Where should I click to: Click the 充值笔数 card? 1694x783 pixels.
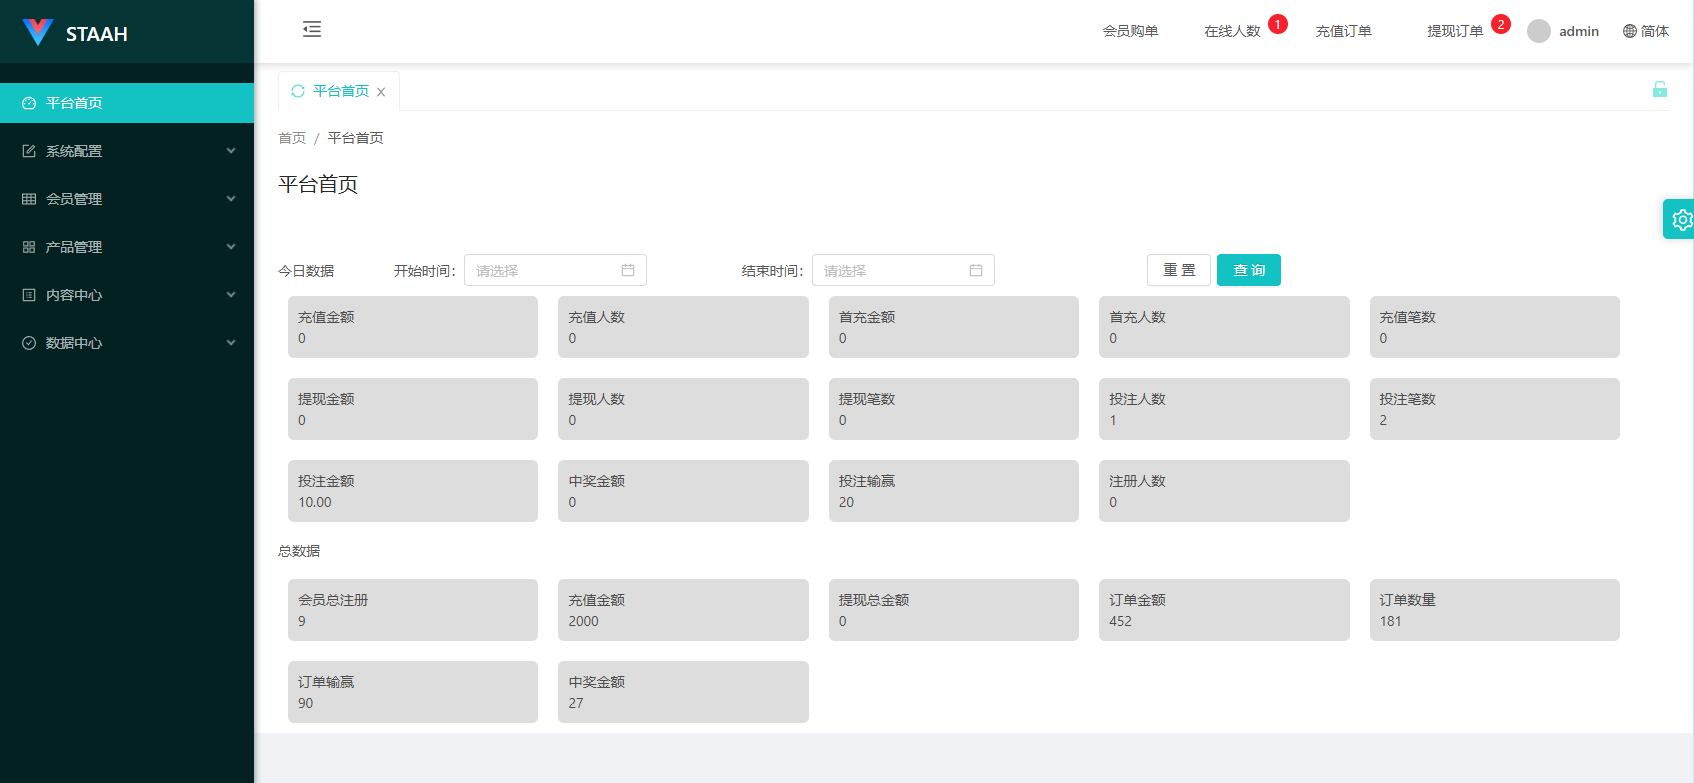click(1495, 327)
